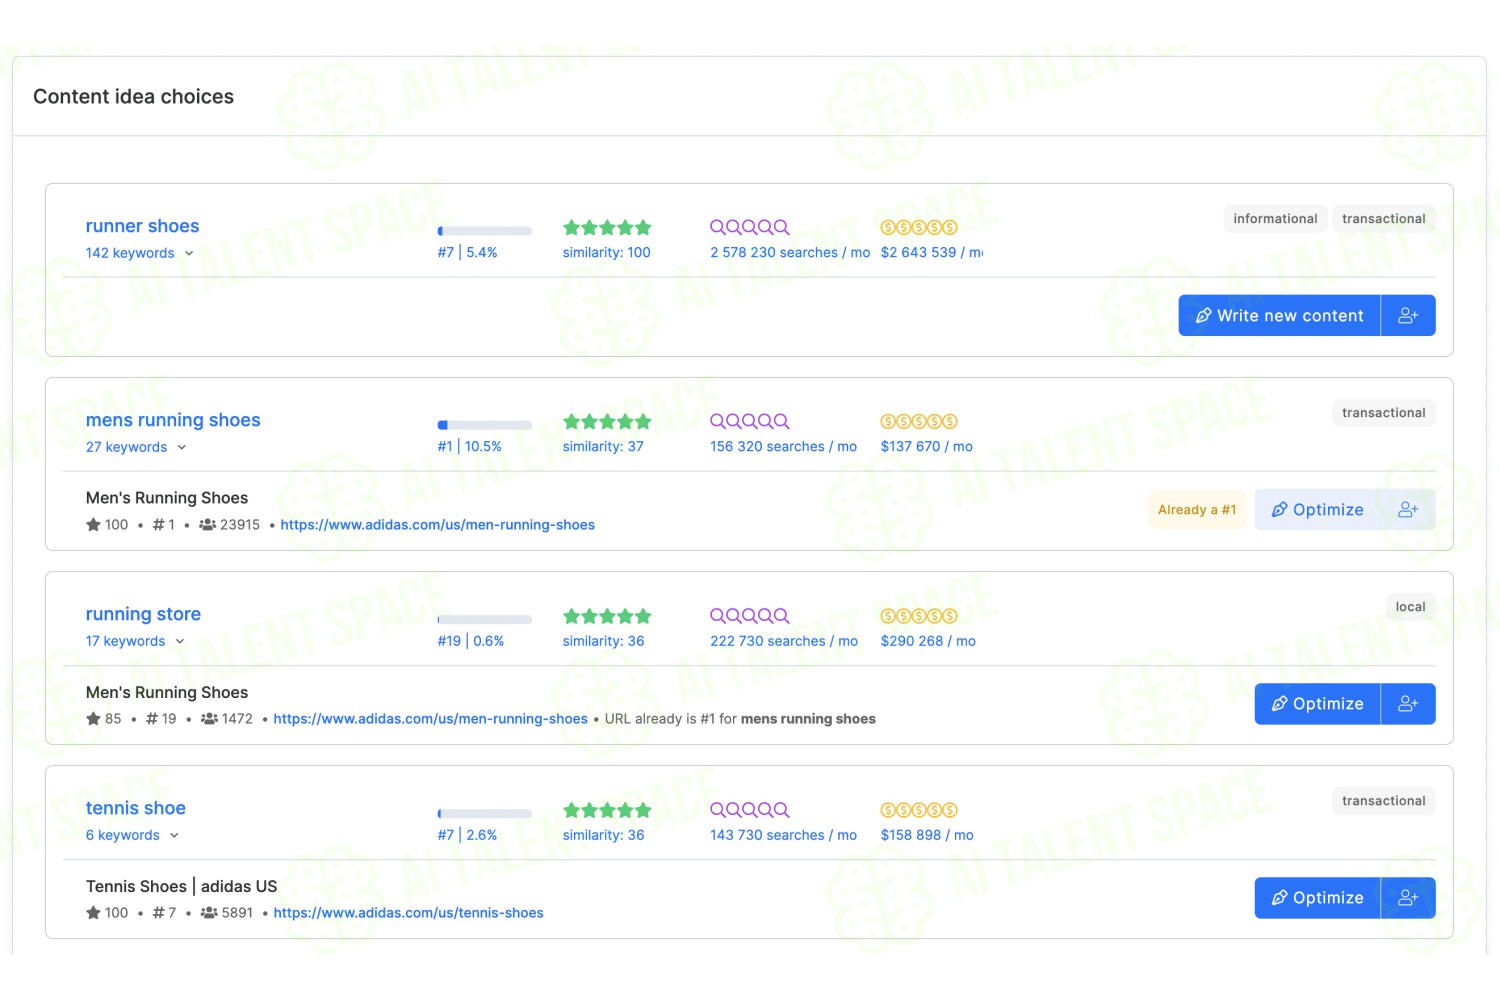Click the star rating for tennis shoe
Image resolution: width=1500 pixels, height=1000 pixels.
[x=607, y=810]
